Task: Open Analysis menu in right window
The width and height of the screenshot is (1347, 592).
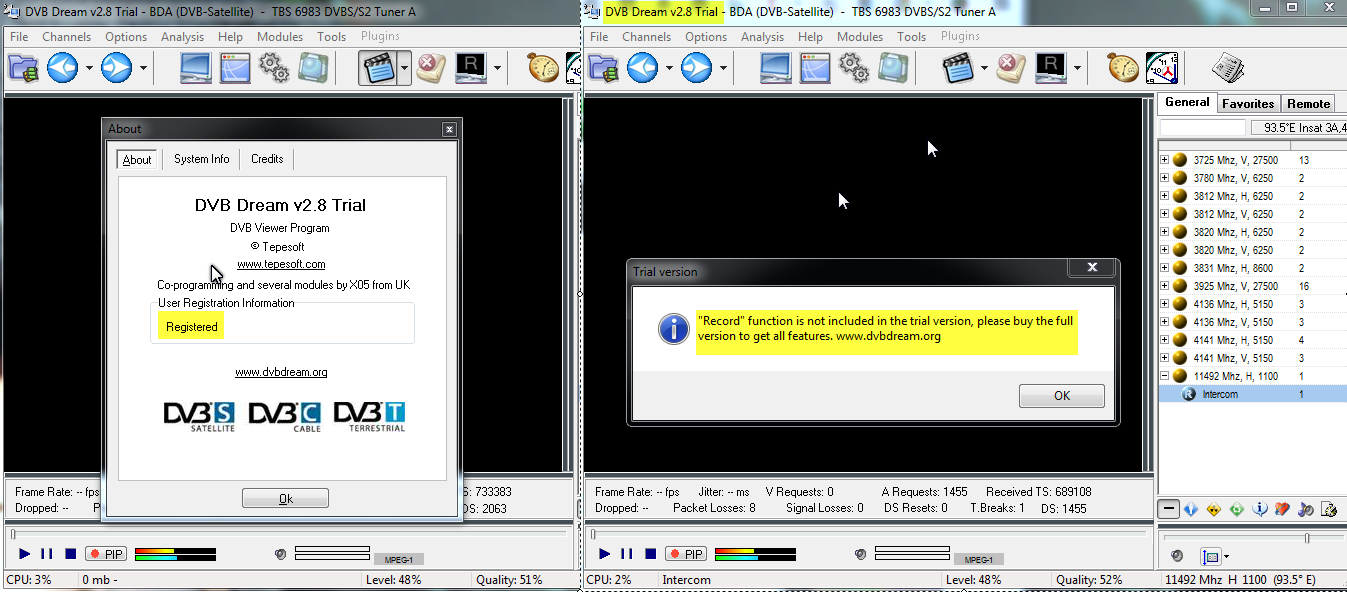Action: [x=762, y=37]
